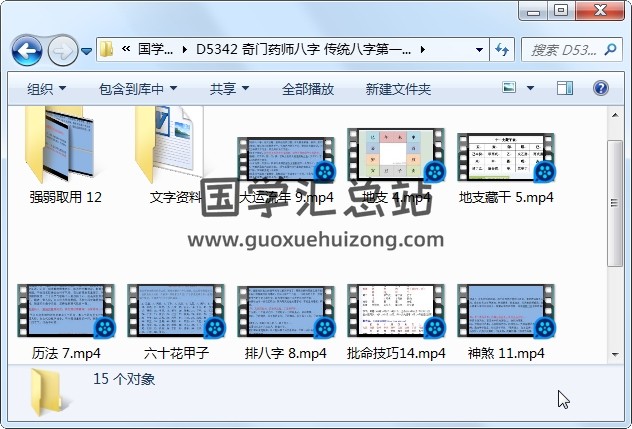Open the 包含到库中 menu

click(x=138, y=89)
